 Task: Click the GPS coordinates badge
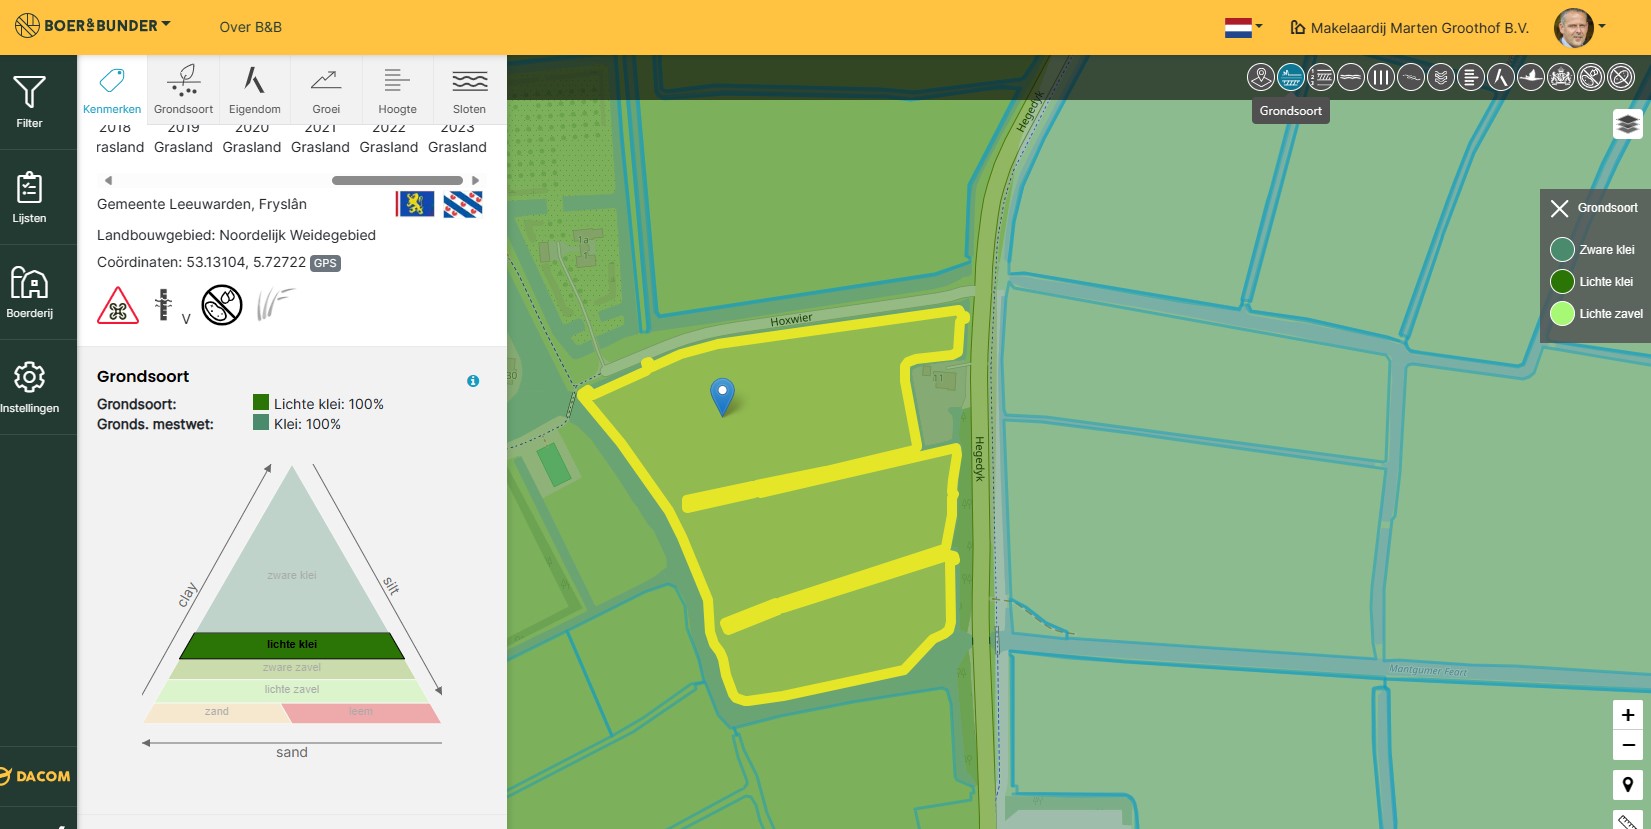325,263
